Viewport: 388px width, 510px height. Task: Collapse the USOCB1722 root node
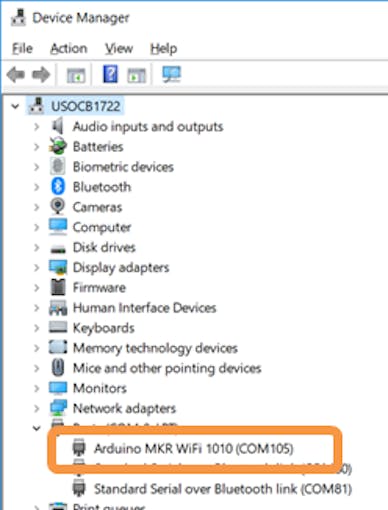tap(15, 106)
